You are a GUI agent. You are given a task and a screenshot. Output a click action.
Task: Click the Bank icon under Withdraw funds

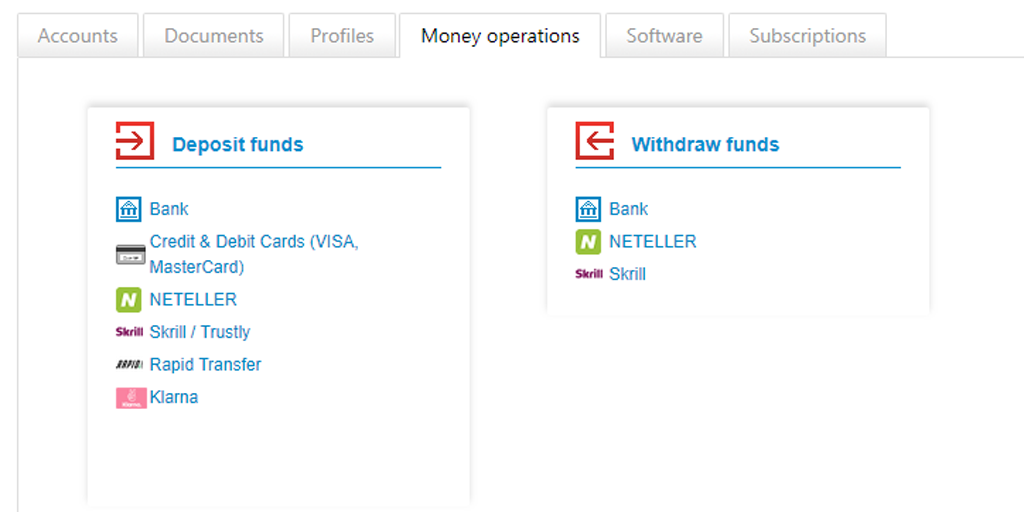point(588,210)
